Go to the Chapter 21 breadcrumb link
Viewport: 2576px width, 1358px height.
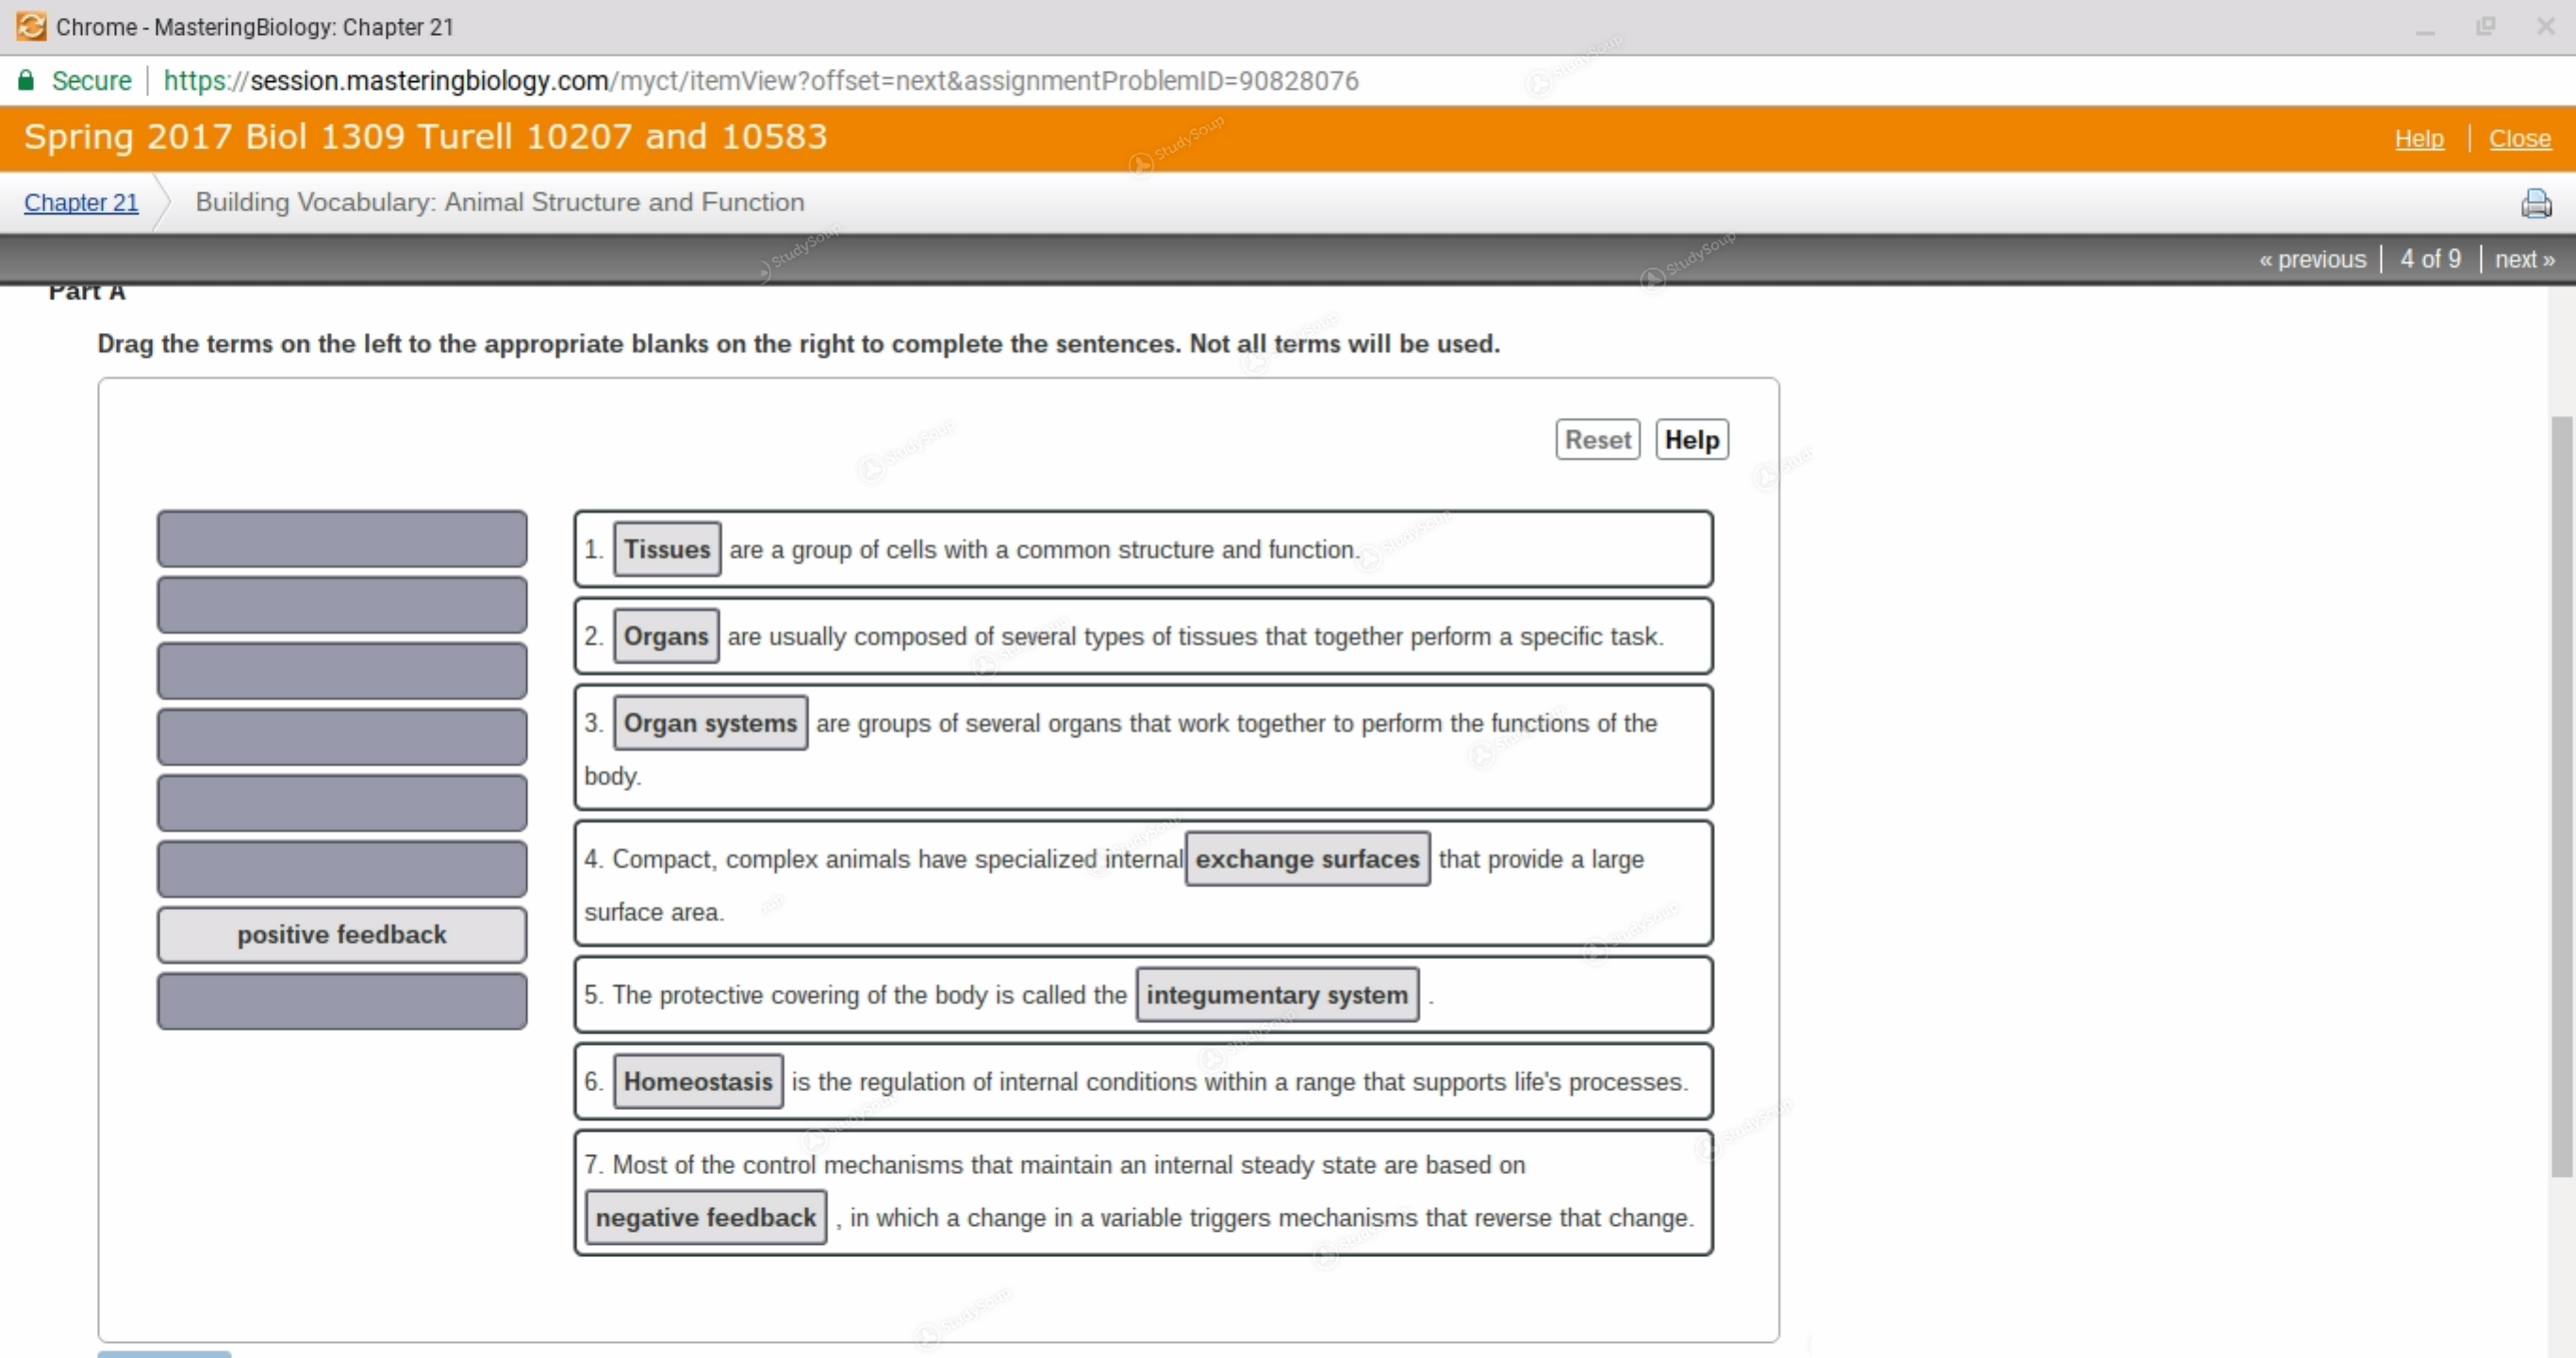point(81,203)
